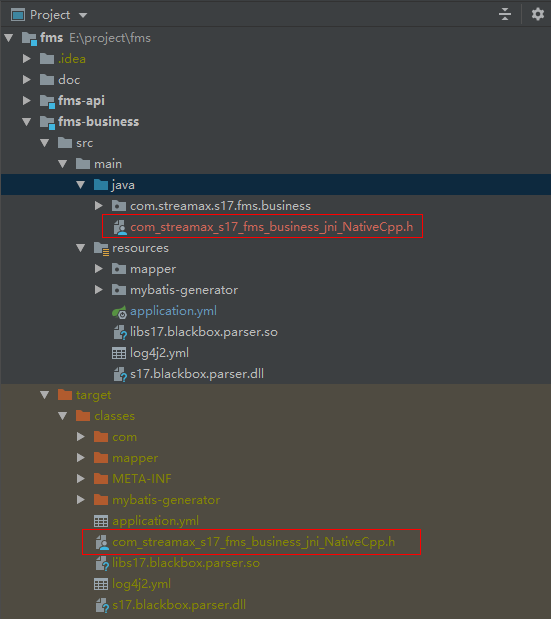Collapse the java source folder

[81, 185]
